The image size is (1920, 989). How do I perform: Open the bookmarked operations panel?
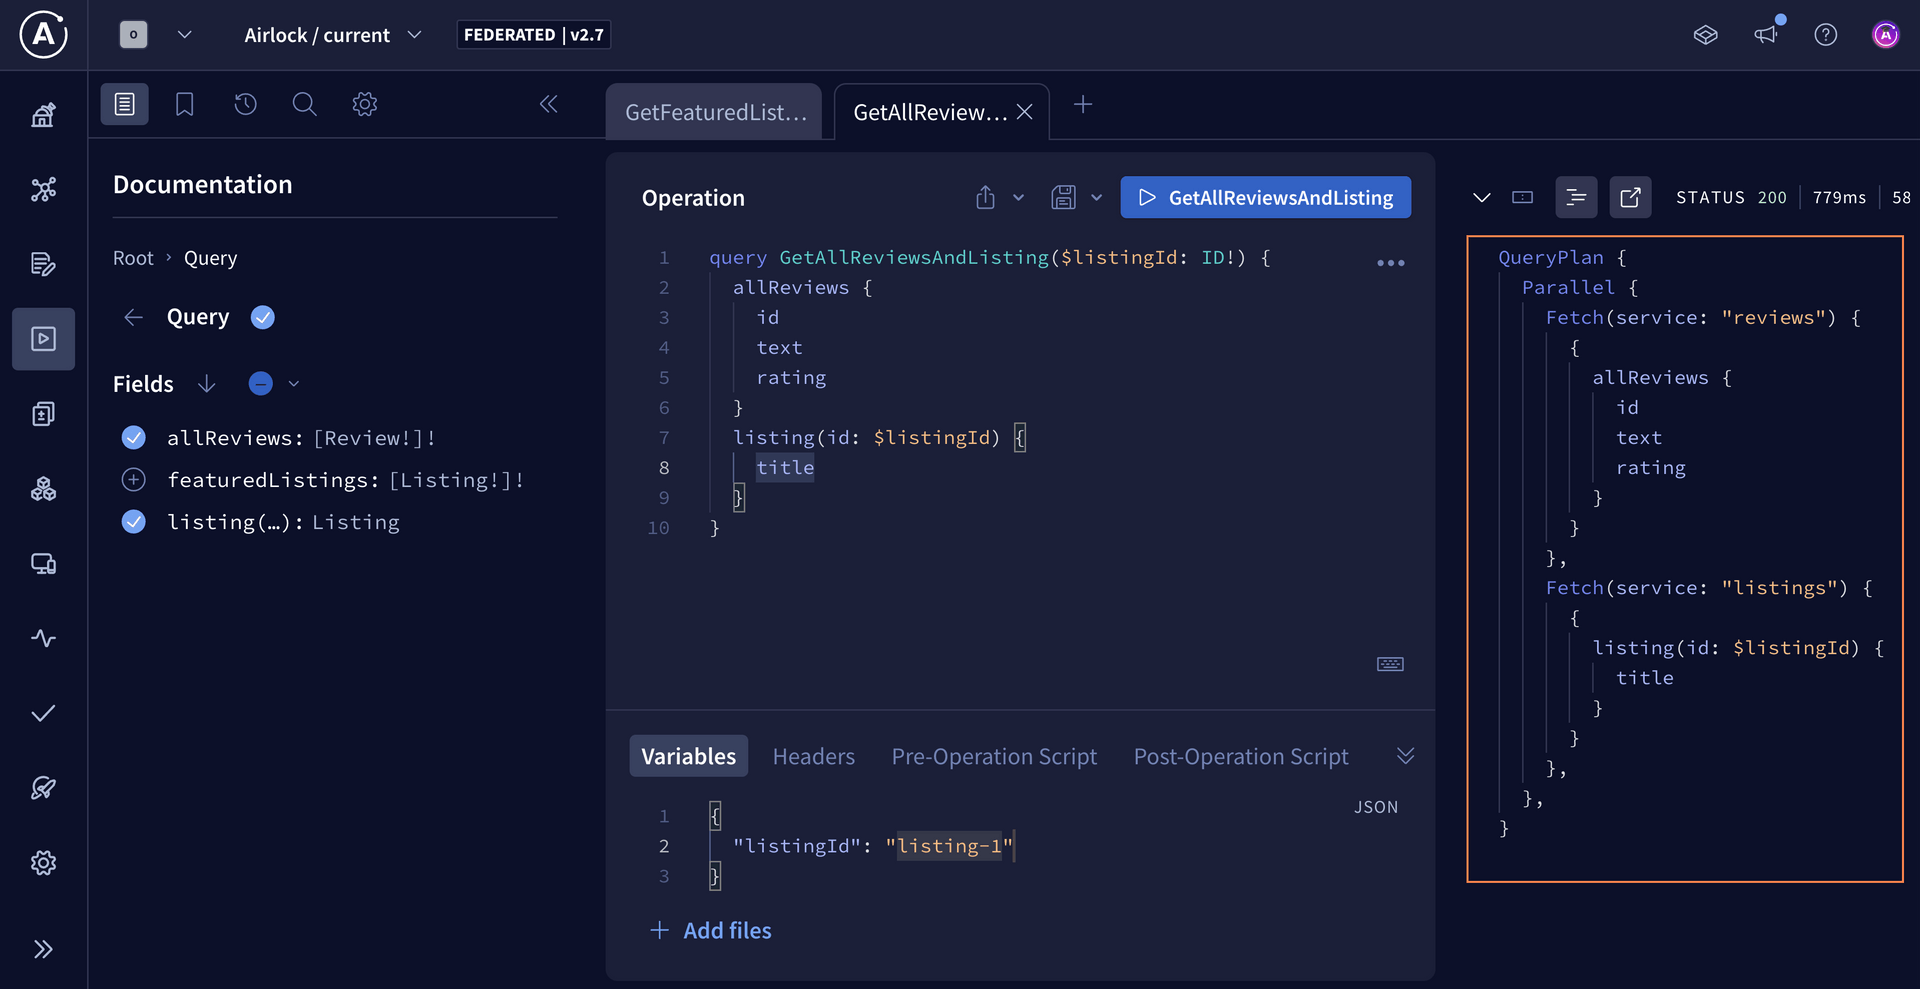coord(184,103)
